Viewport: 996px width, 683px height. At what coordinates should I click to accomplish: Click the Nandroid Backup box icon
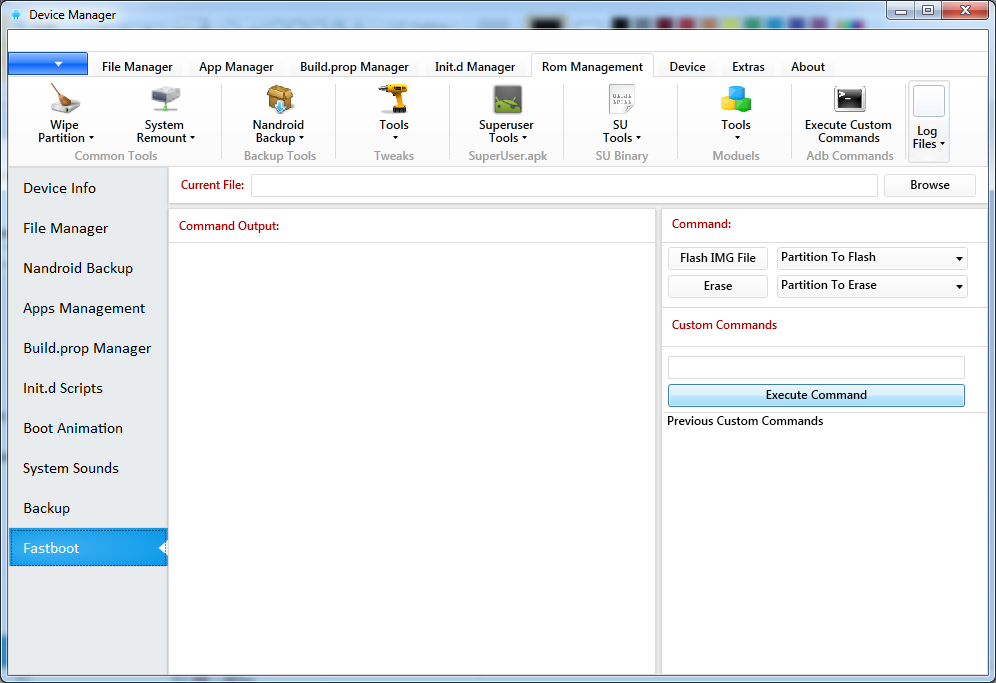coord(278,100)
